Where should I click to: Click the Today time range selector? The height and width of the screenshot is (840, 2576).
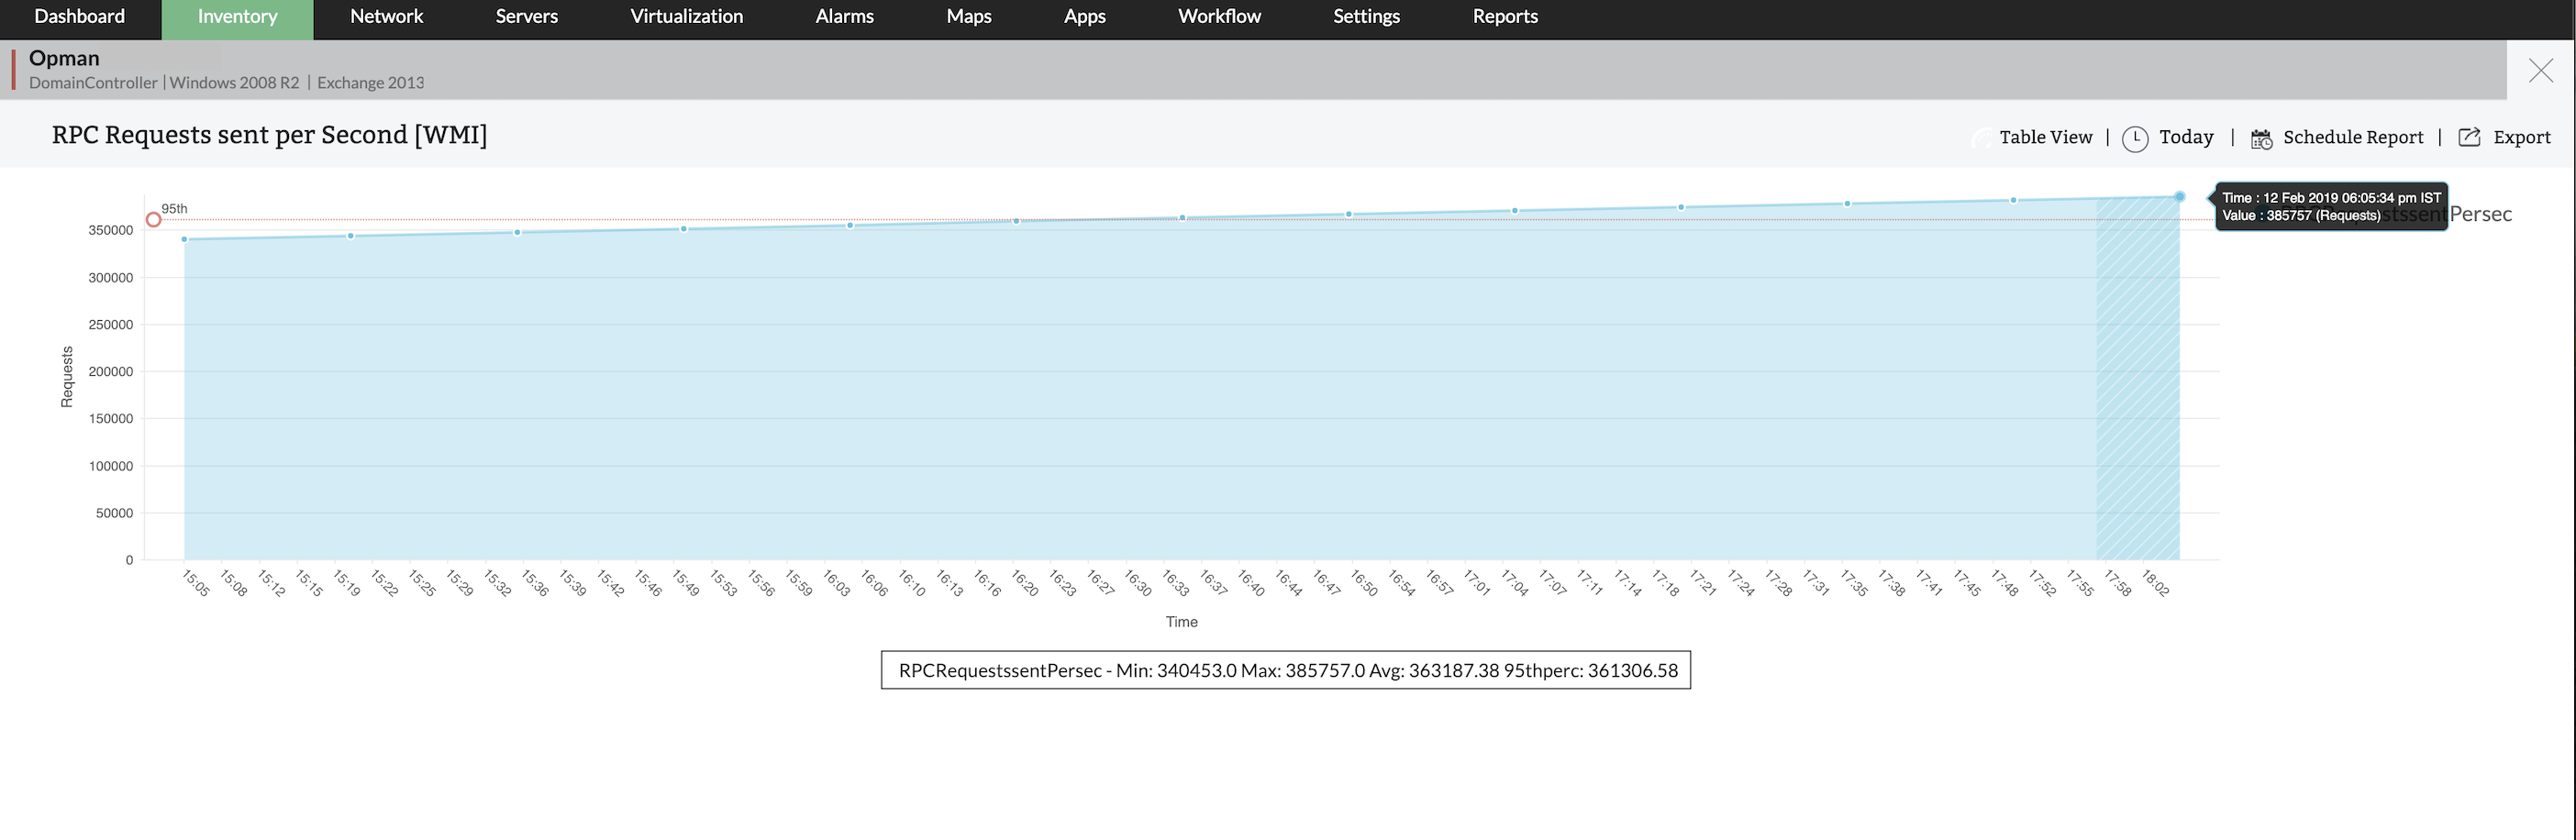point(2187,137)
